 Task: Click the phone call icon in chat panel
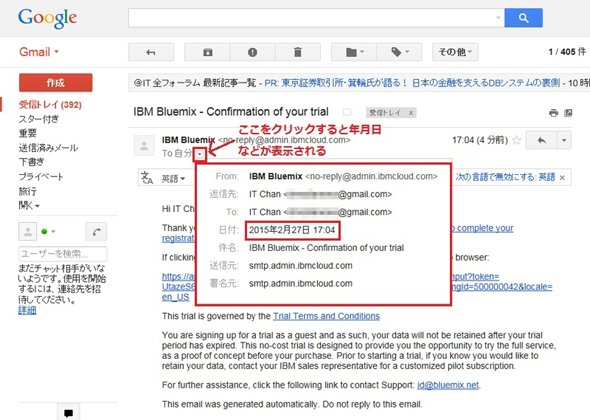(x=96, y=231)
